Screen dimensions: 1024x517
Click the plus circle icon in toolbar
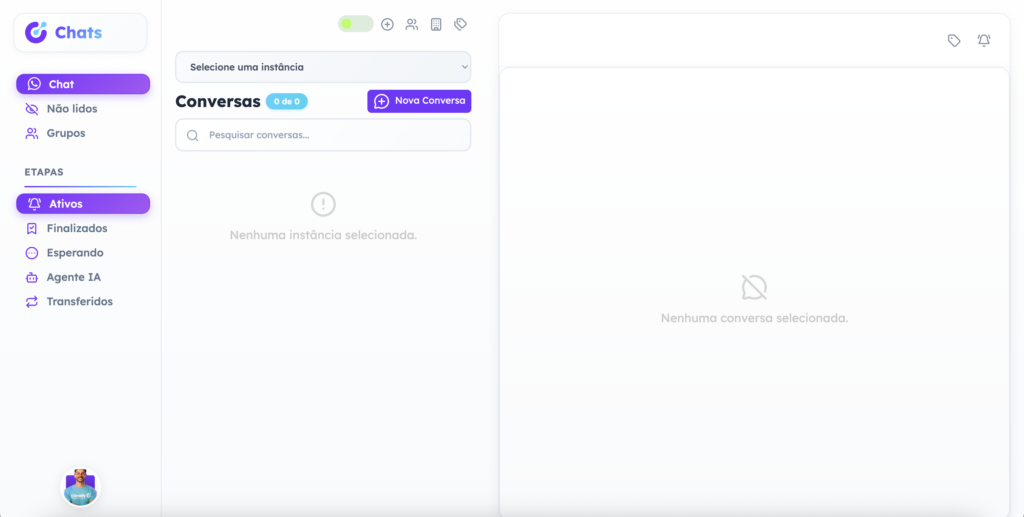pos(387,24)
